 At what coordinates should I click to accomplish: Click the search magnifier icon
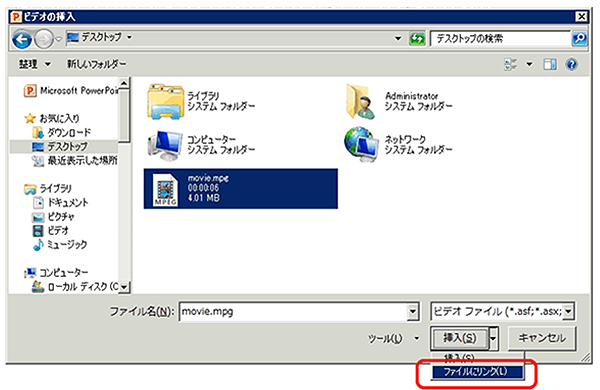coord(580,38)
